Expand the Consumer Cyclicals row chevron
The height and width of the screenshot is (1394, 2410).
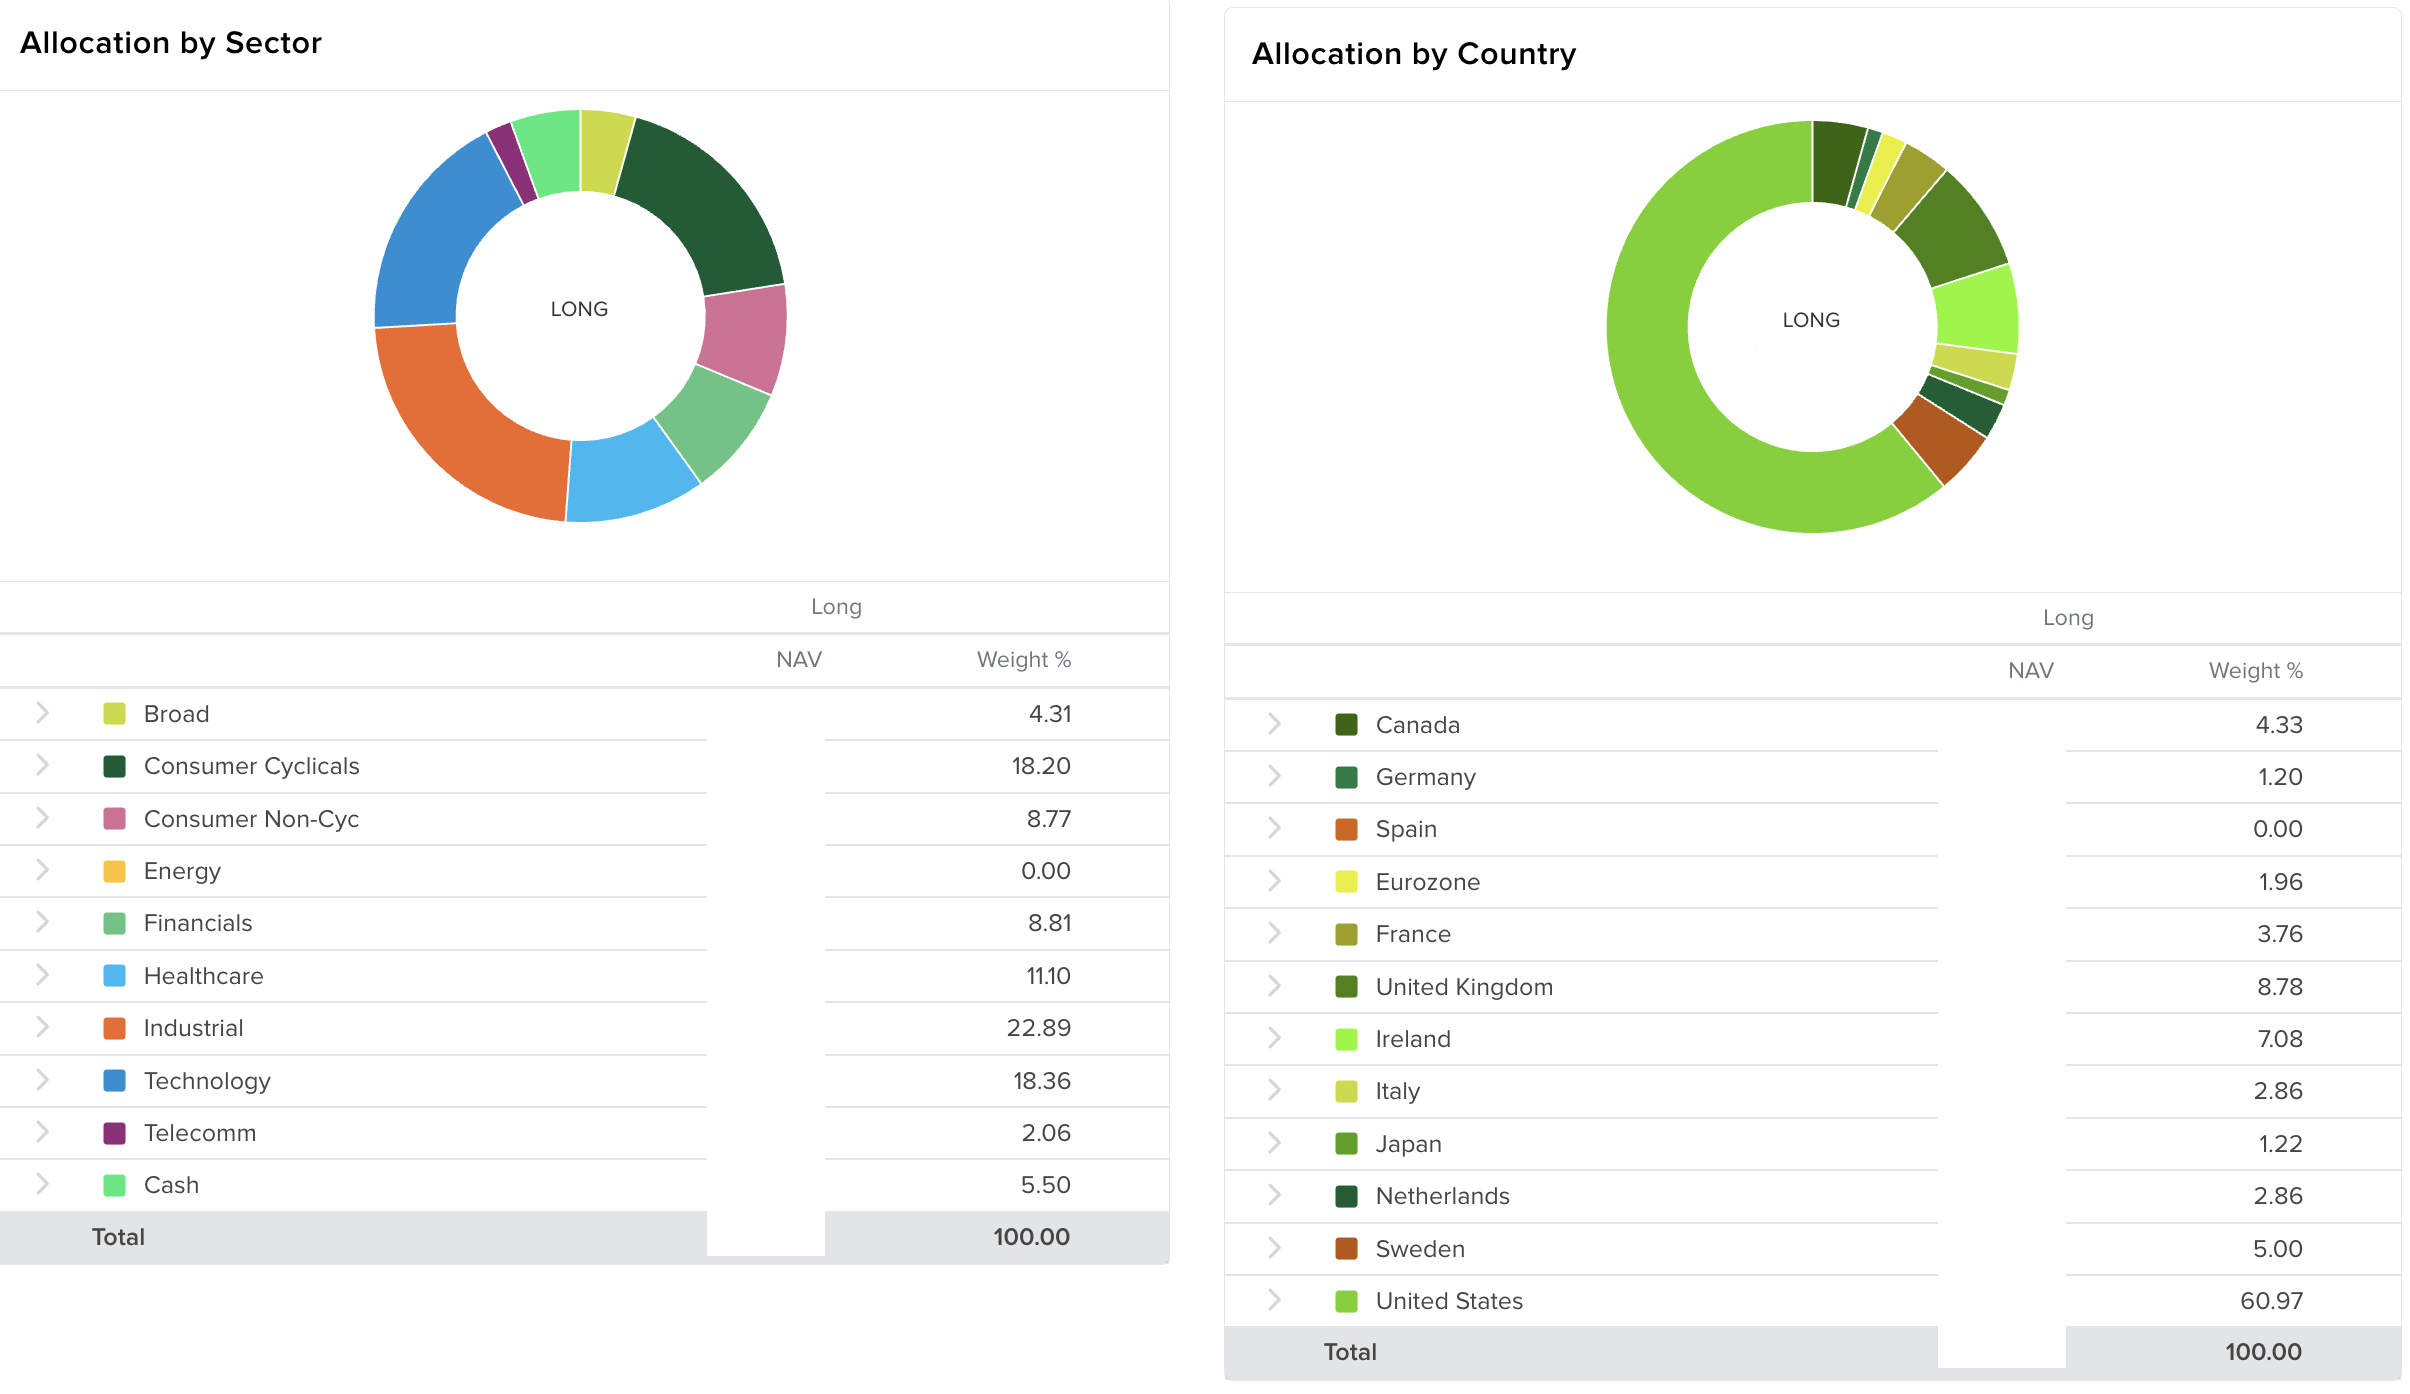click(x=42, y=765)
